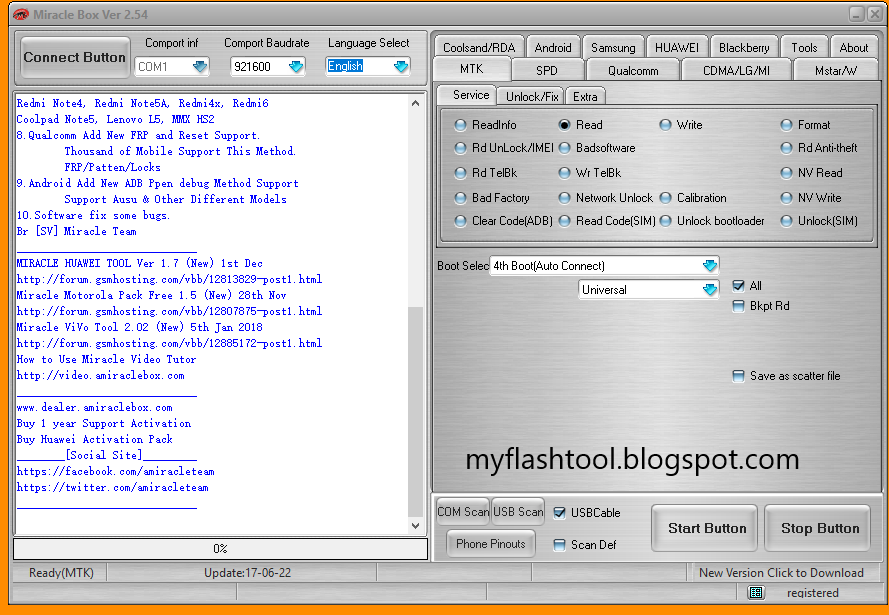Open the About tab
The height and width of the screenshot is (615, 889).
[853, 48]
